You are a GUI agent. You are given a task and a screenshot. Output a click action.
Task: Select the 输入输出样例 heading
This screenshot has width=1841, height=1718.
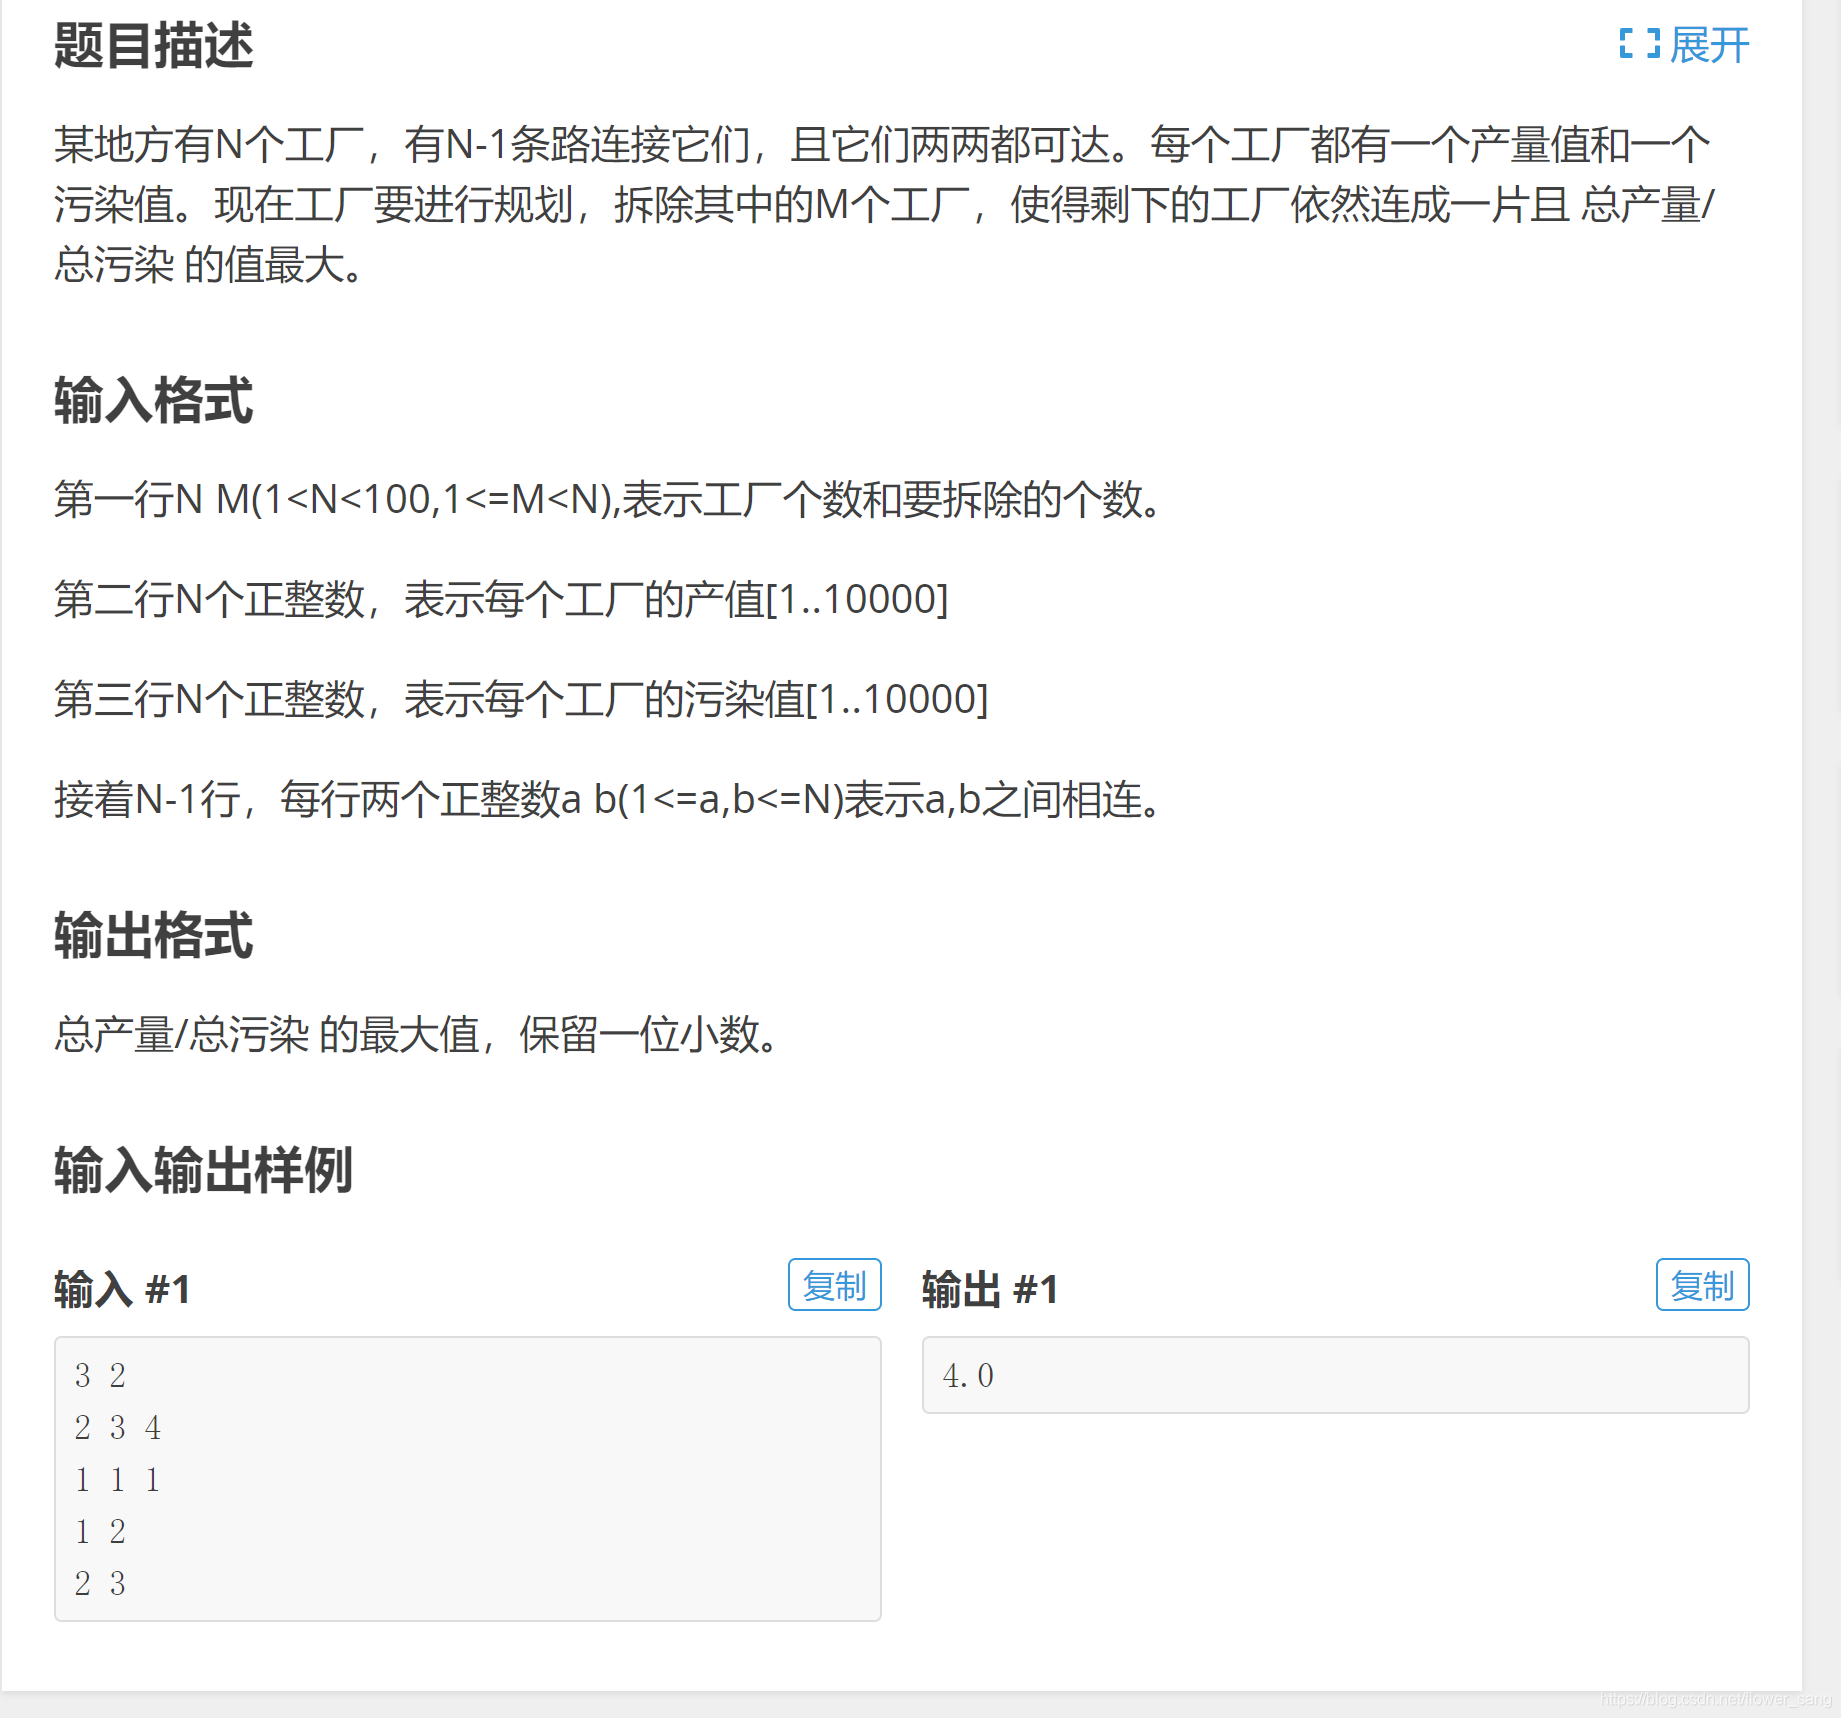coord(204,1170)
